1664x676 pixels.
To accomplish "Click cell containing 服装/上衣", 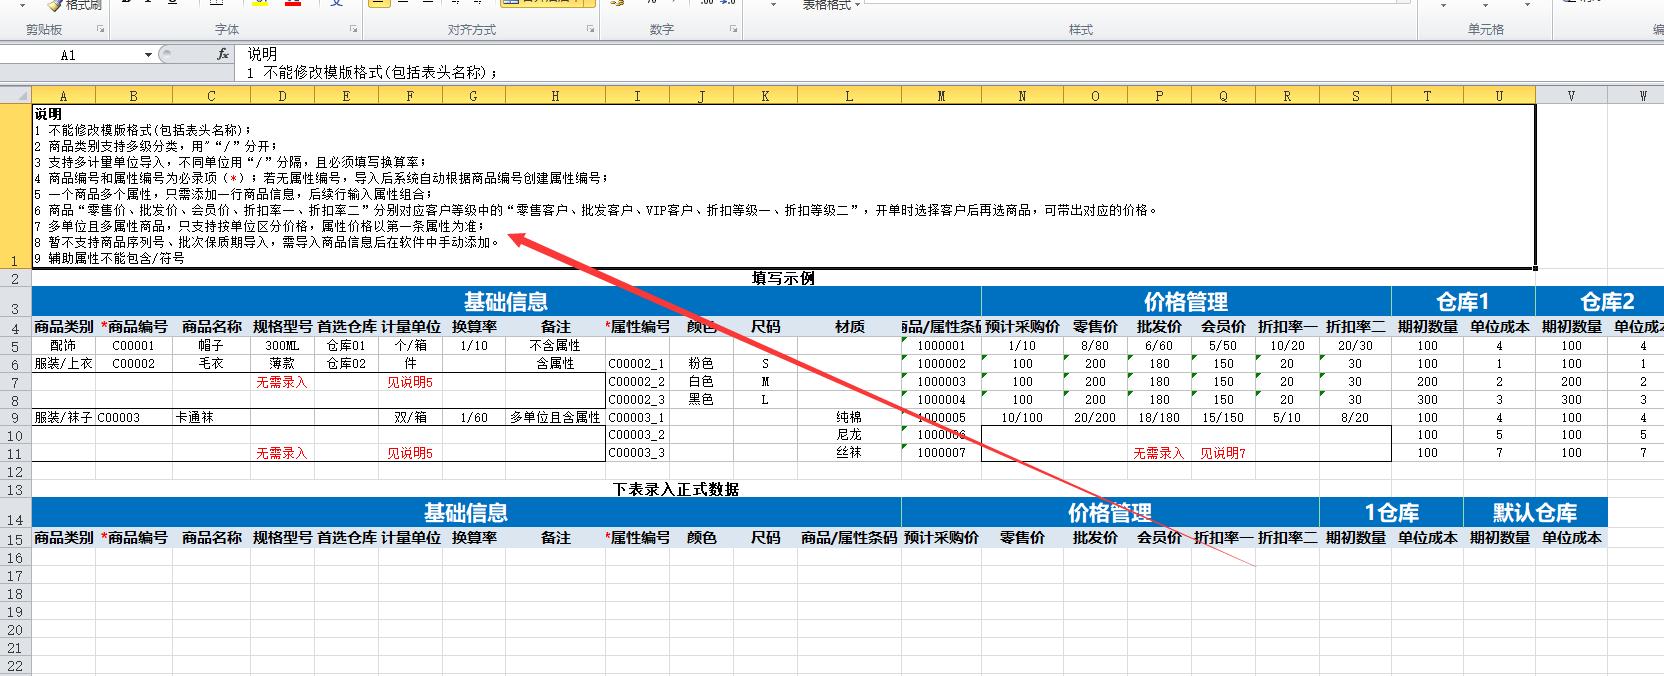I will pyautogui.click(x=64, y=364).
